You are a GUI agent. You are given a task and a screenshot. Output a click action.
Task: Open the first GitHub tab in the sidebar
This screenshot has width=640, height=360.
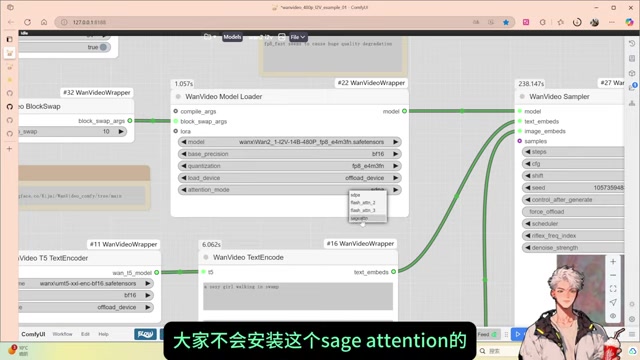tap(10, 93)
